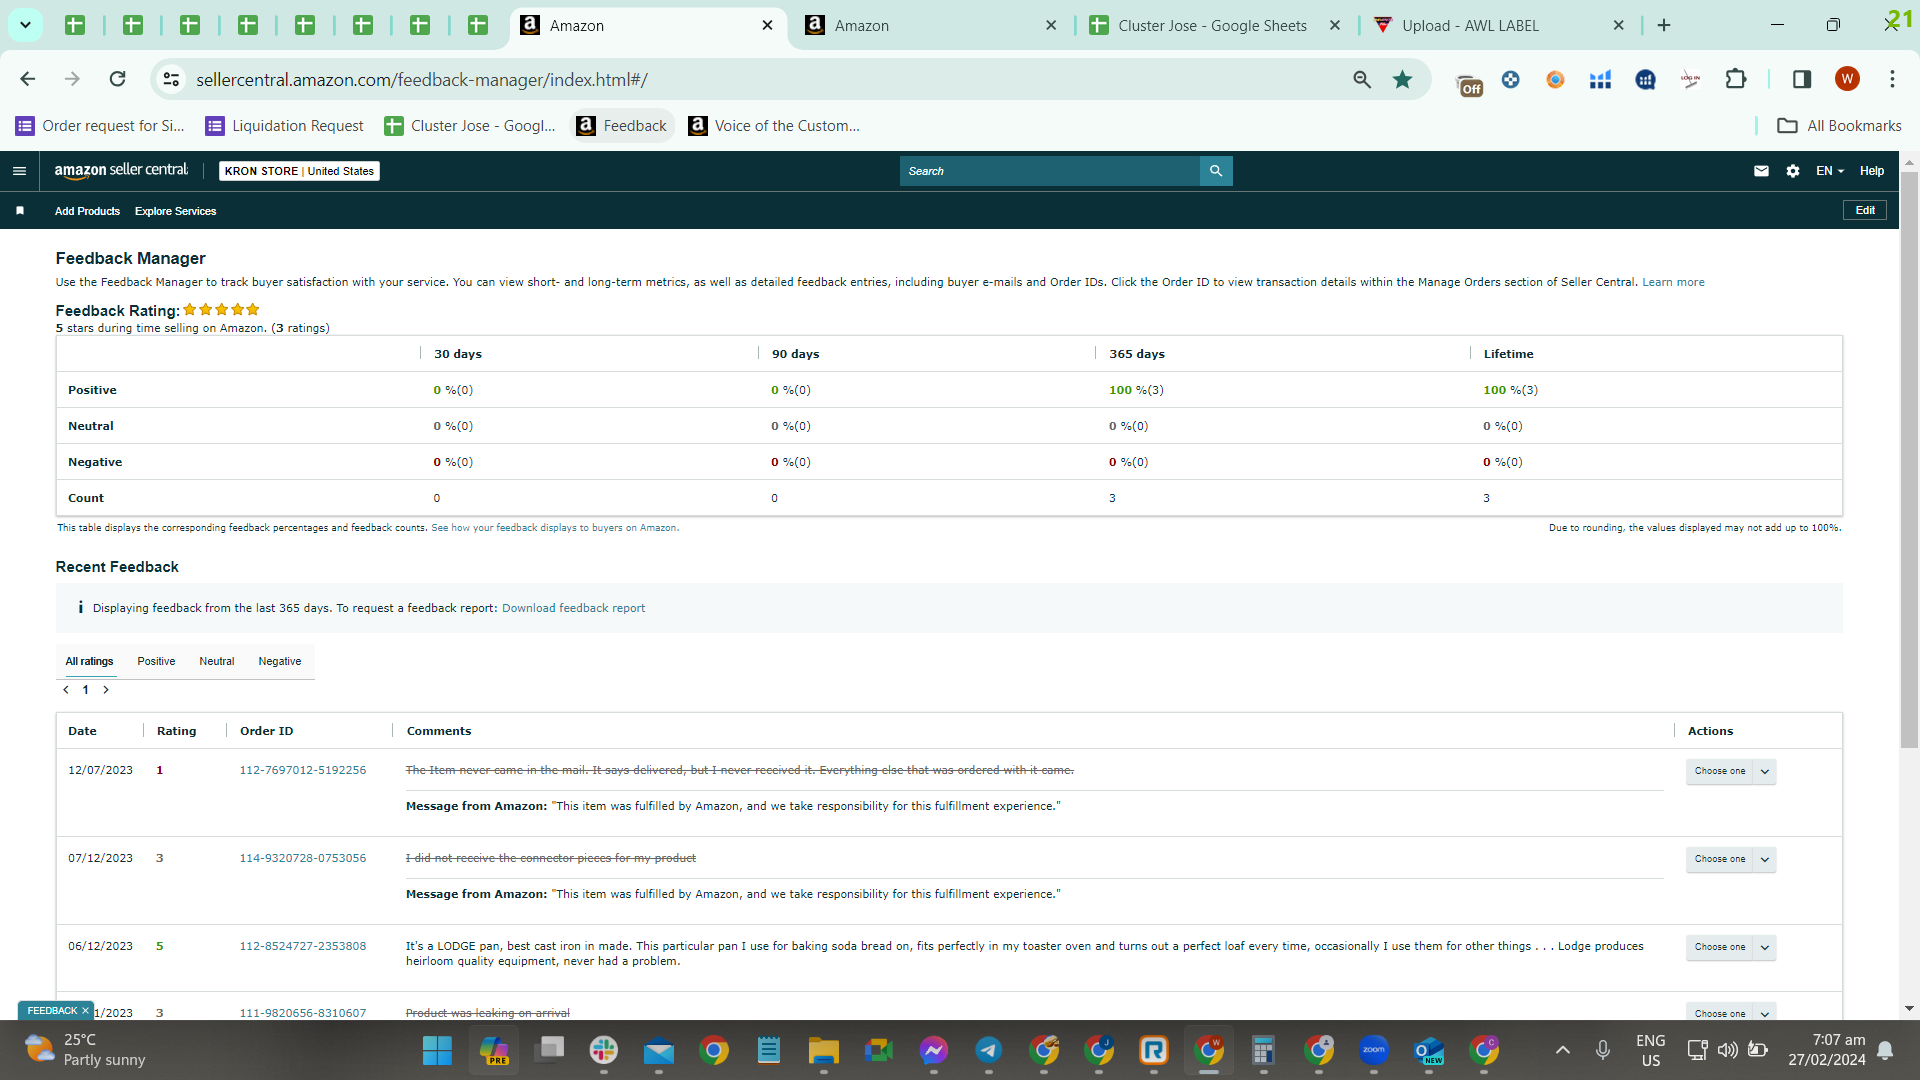1920x1080 pixels.
Task: Open the Telegram icon on the taskbar
Action: click(x=989, y=1050)
